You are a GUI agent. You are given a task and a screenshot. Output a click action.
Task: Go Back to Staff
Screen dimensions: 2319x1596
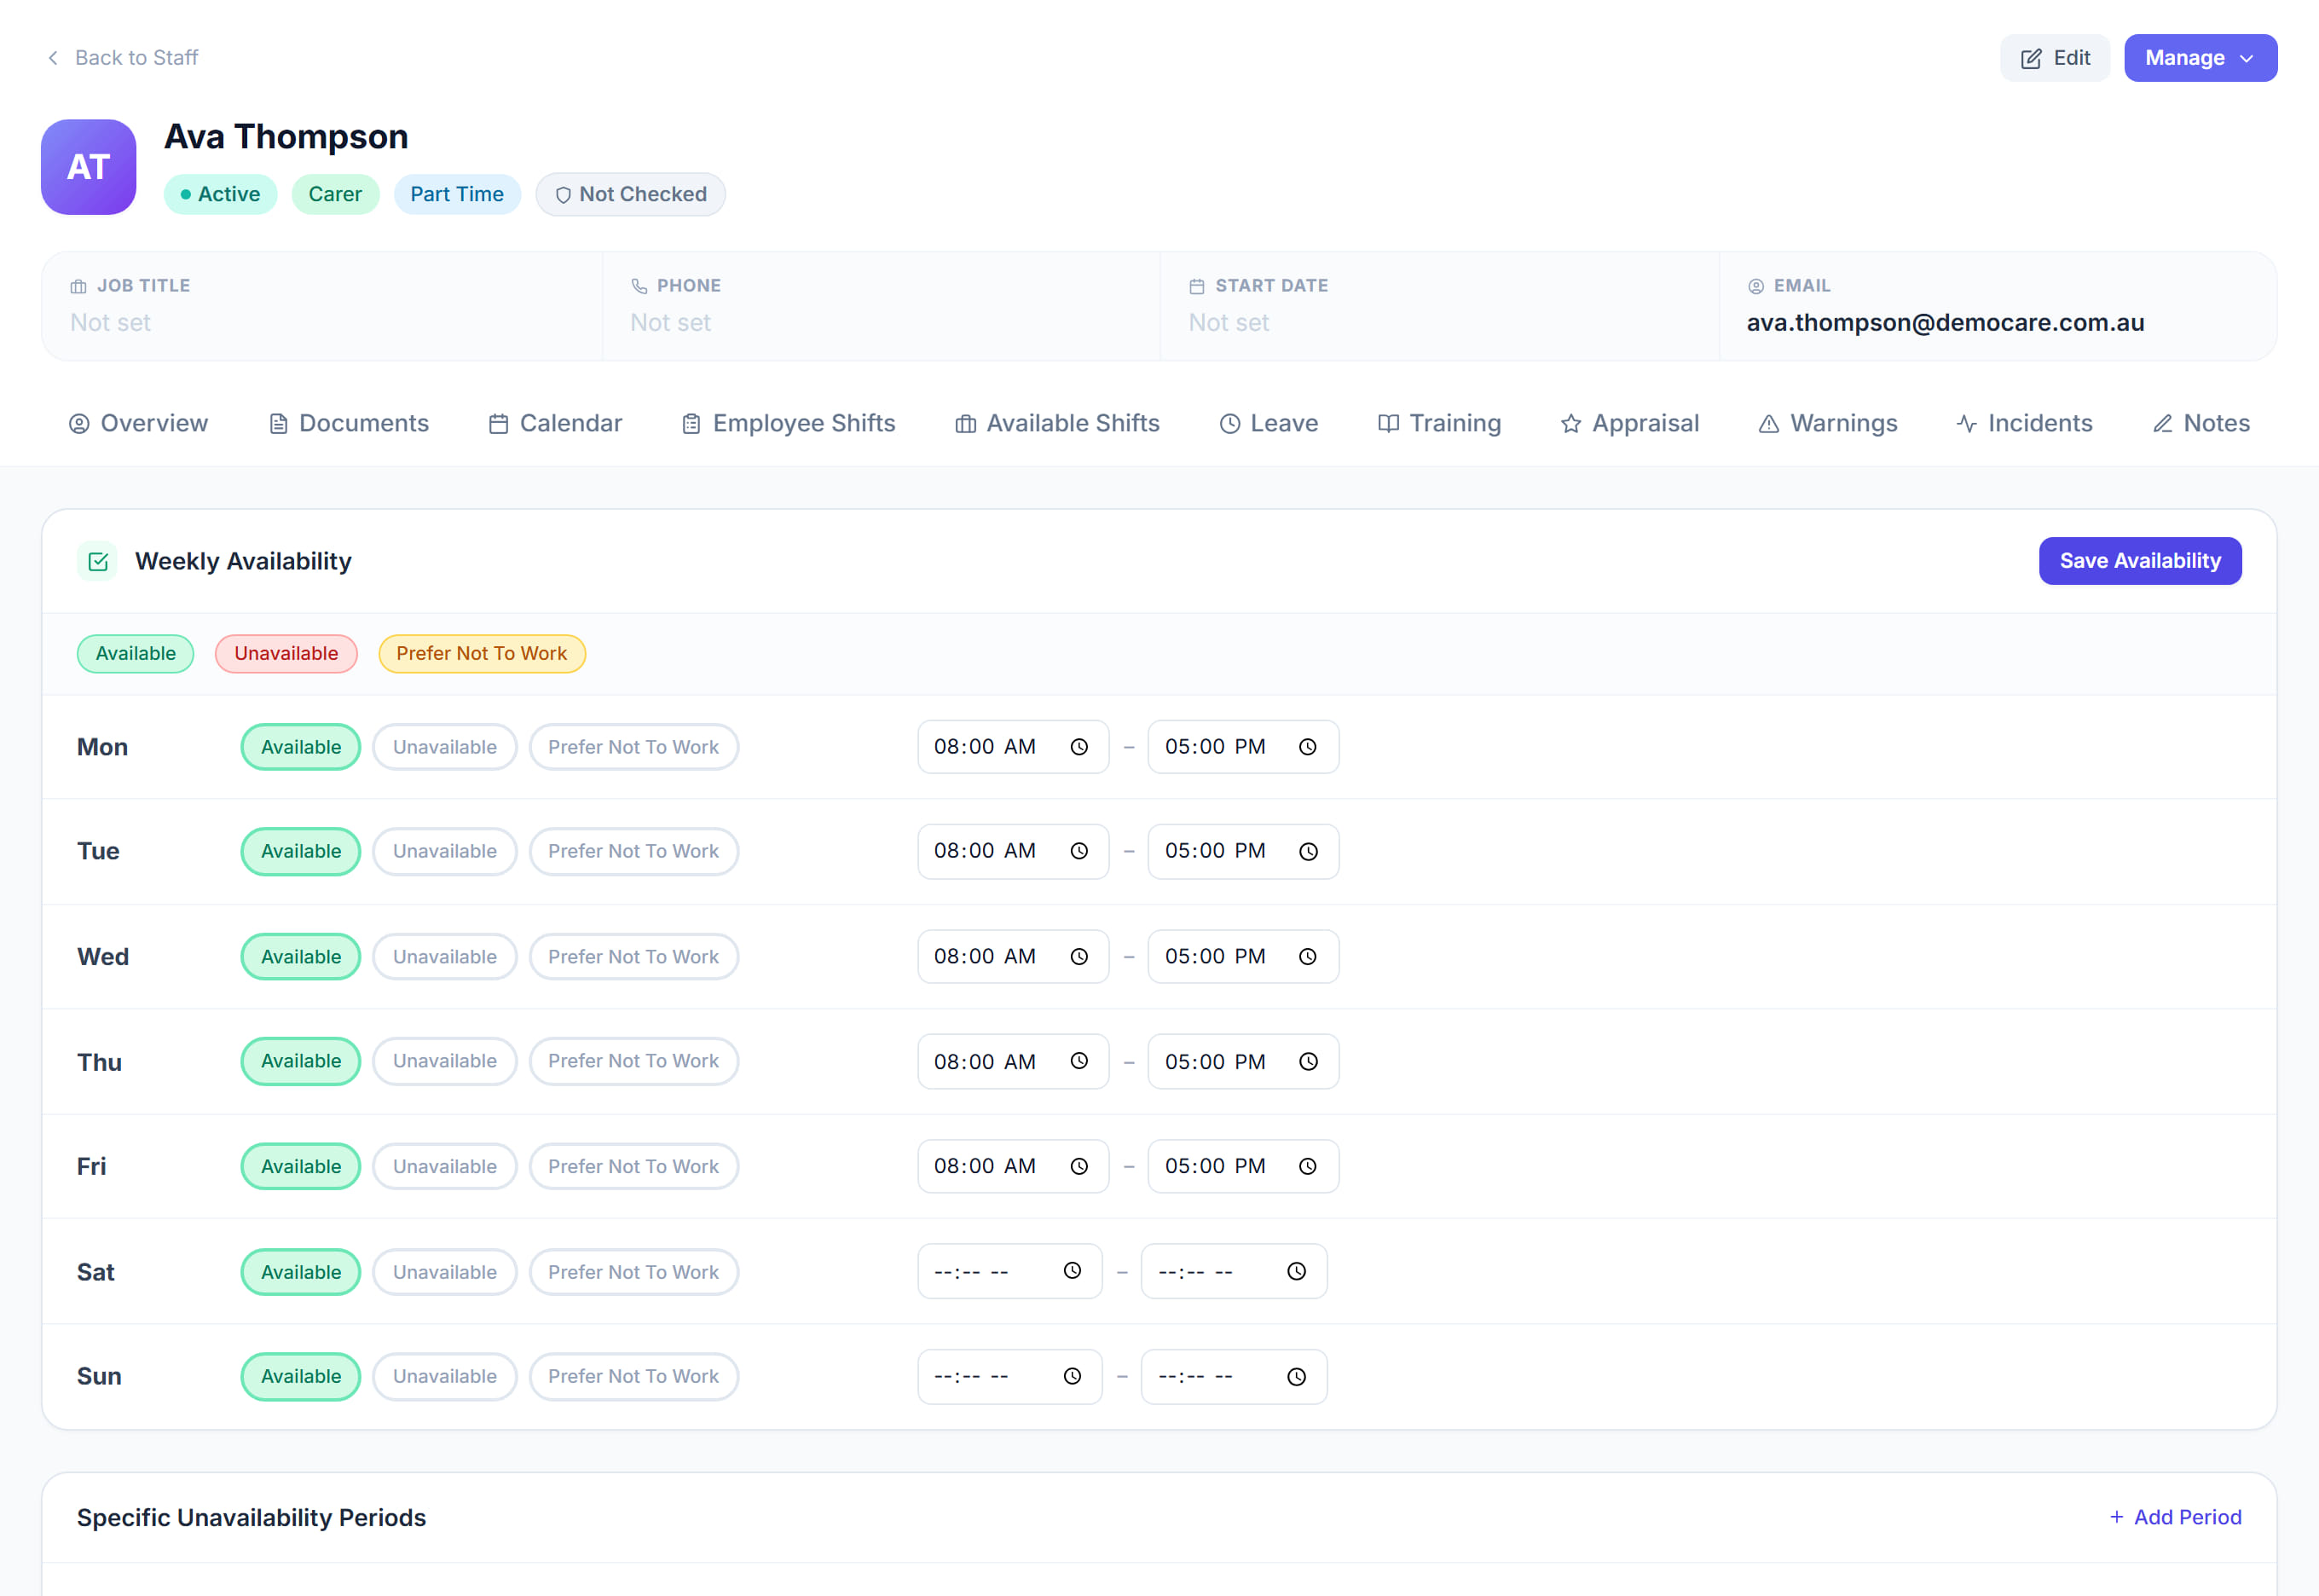pos(122,58)
